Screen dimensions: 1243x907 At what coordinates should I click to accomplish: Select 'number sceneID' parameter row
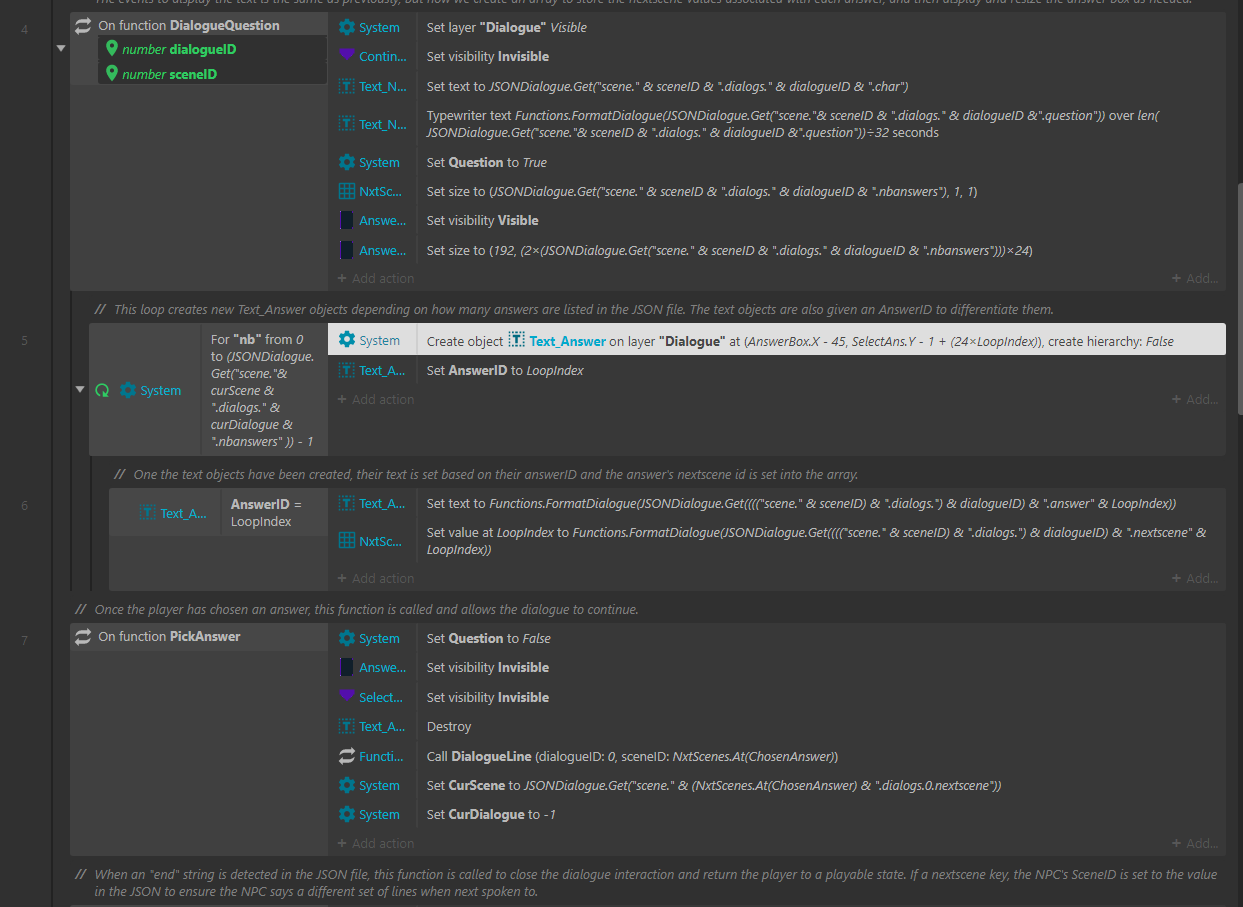(212, 73)
